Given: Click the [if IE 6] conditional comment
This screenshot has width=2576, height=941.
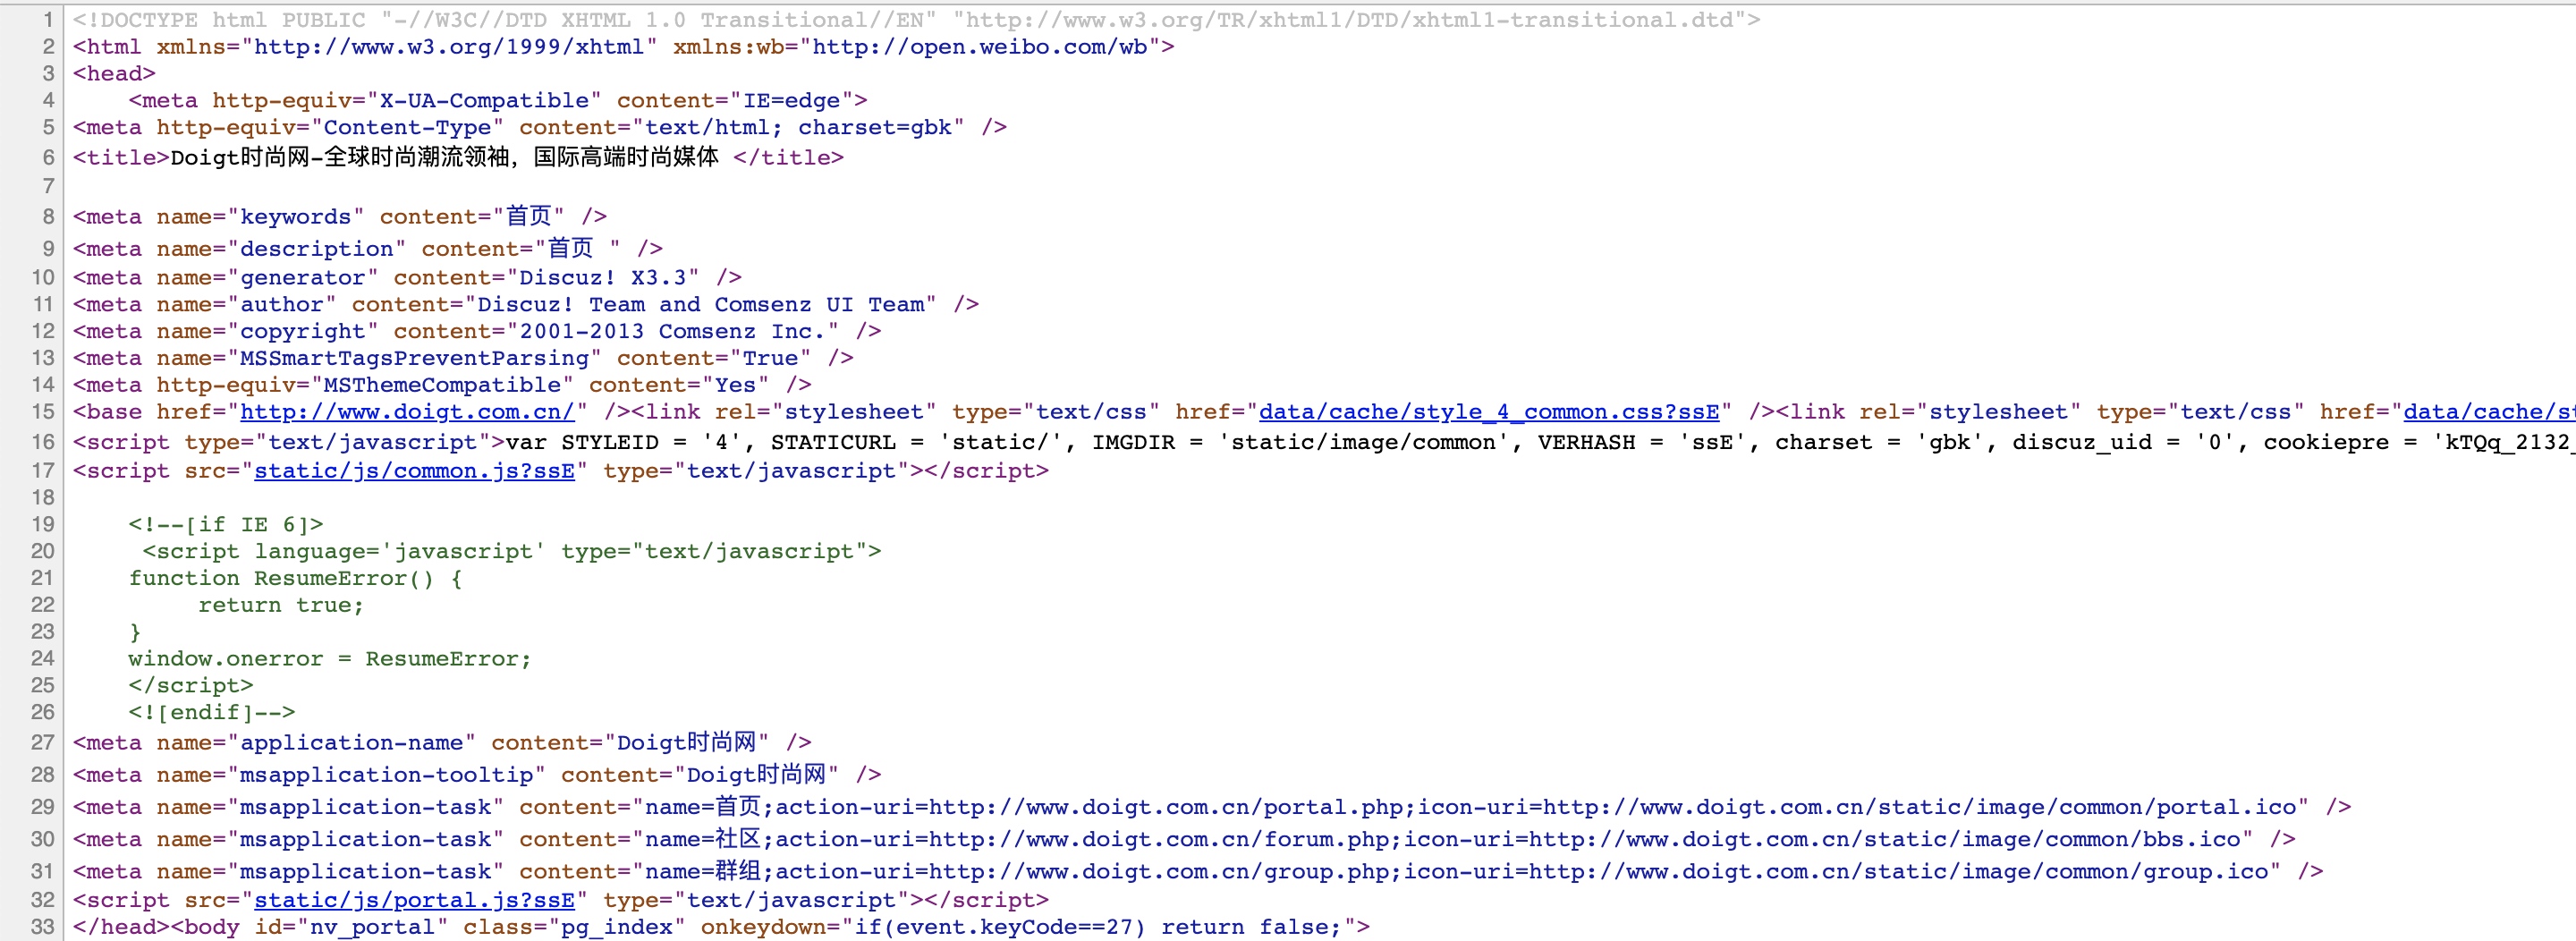Looking at the screenshot, I should (225, 525).
